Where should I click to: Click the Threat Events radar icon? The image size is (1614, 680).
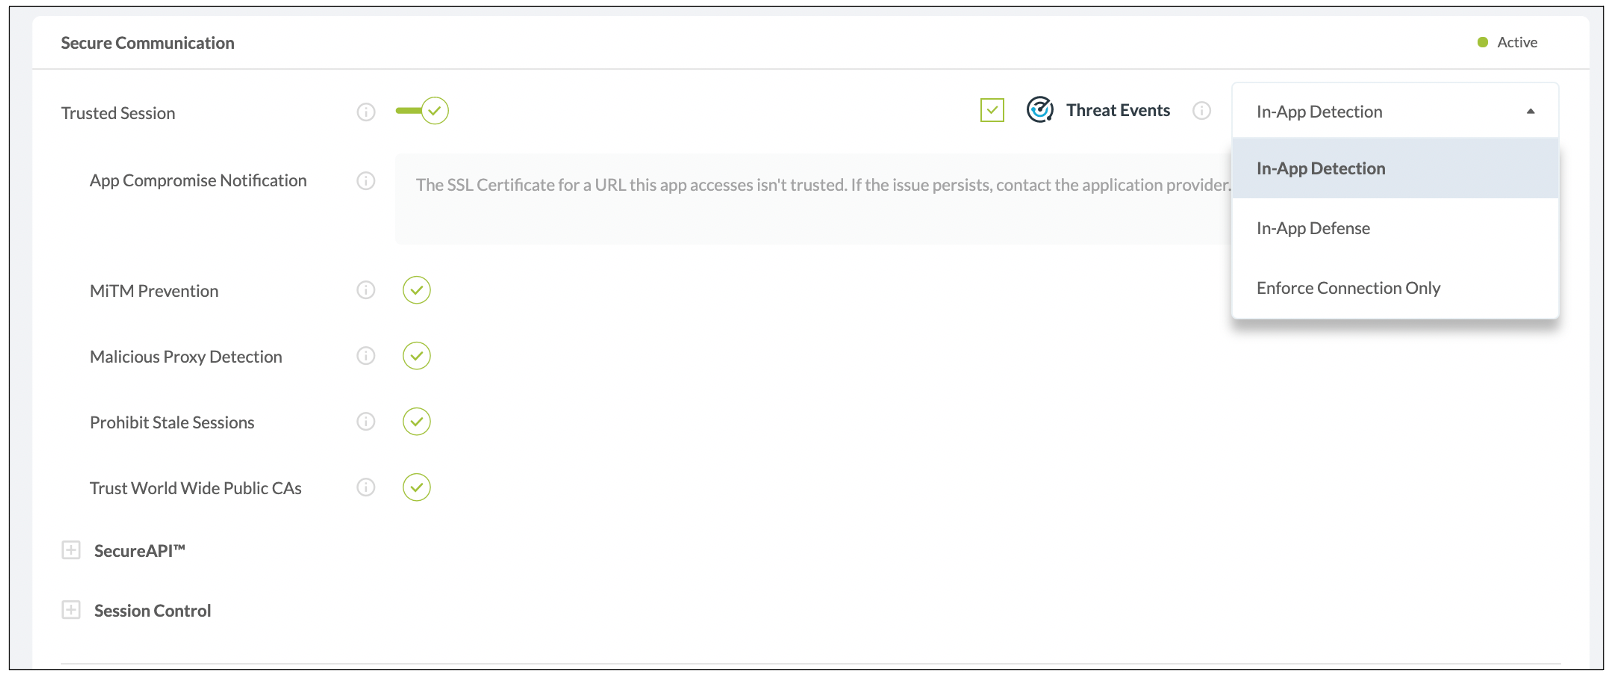coord(1040,110)
